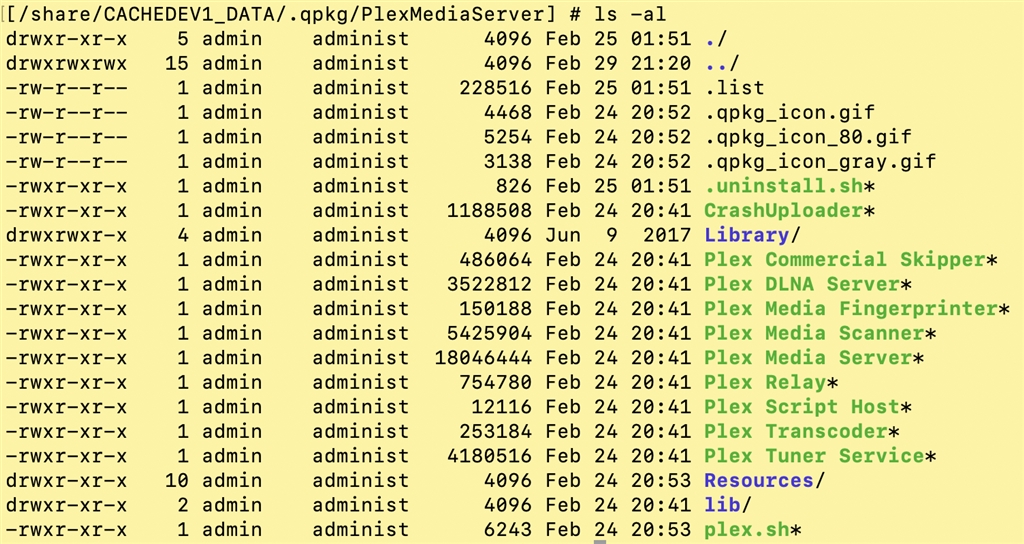Select the .qpkg_icon_80.gif file name

(808, 137)
